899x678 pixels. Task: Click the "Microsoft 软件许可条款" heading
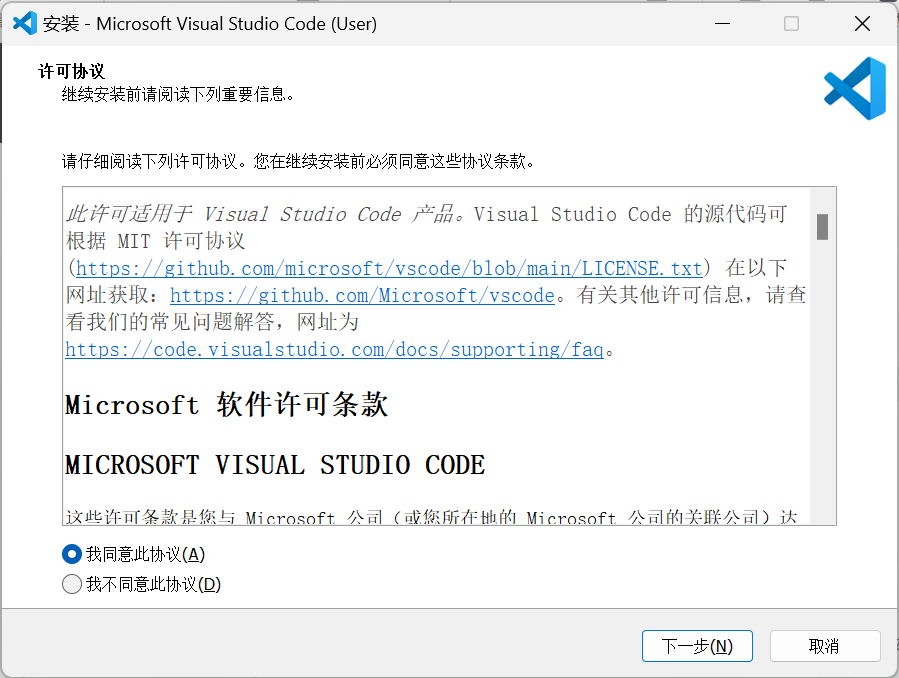pos(226,405)
